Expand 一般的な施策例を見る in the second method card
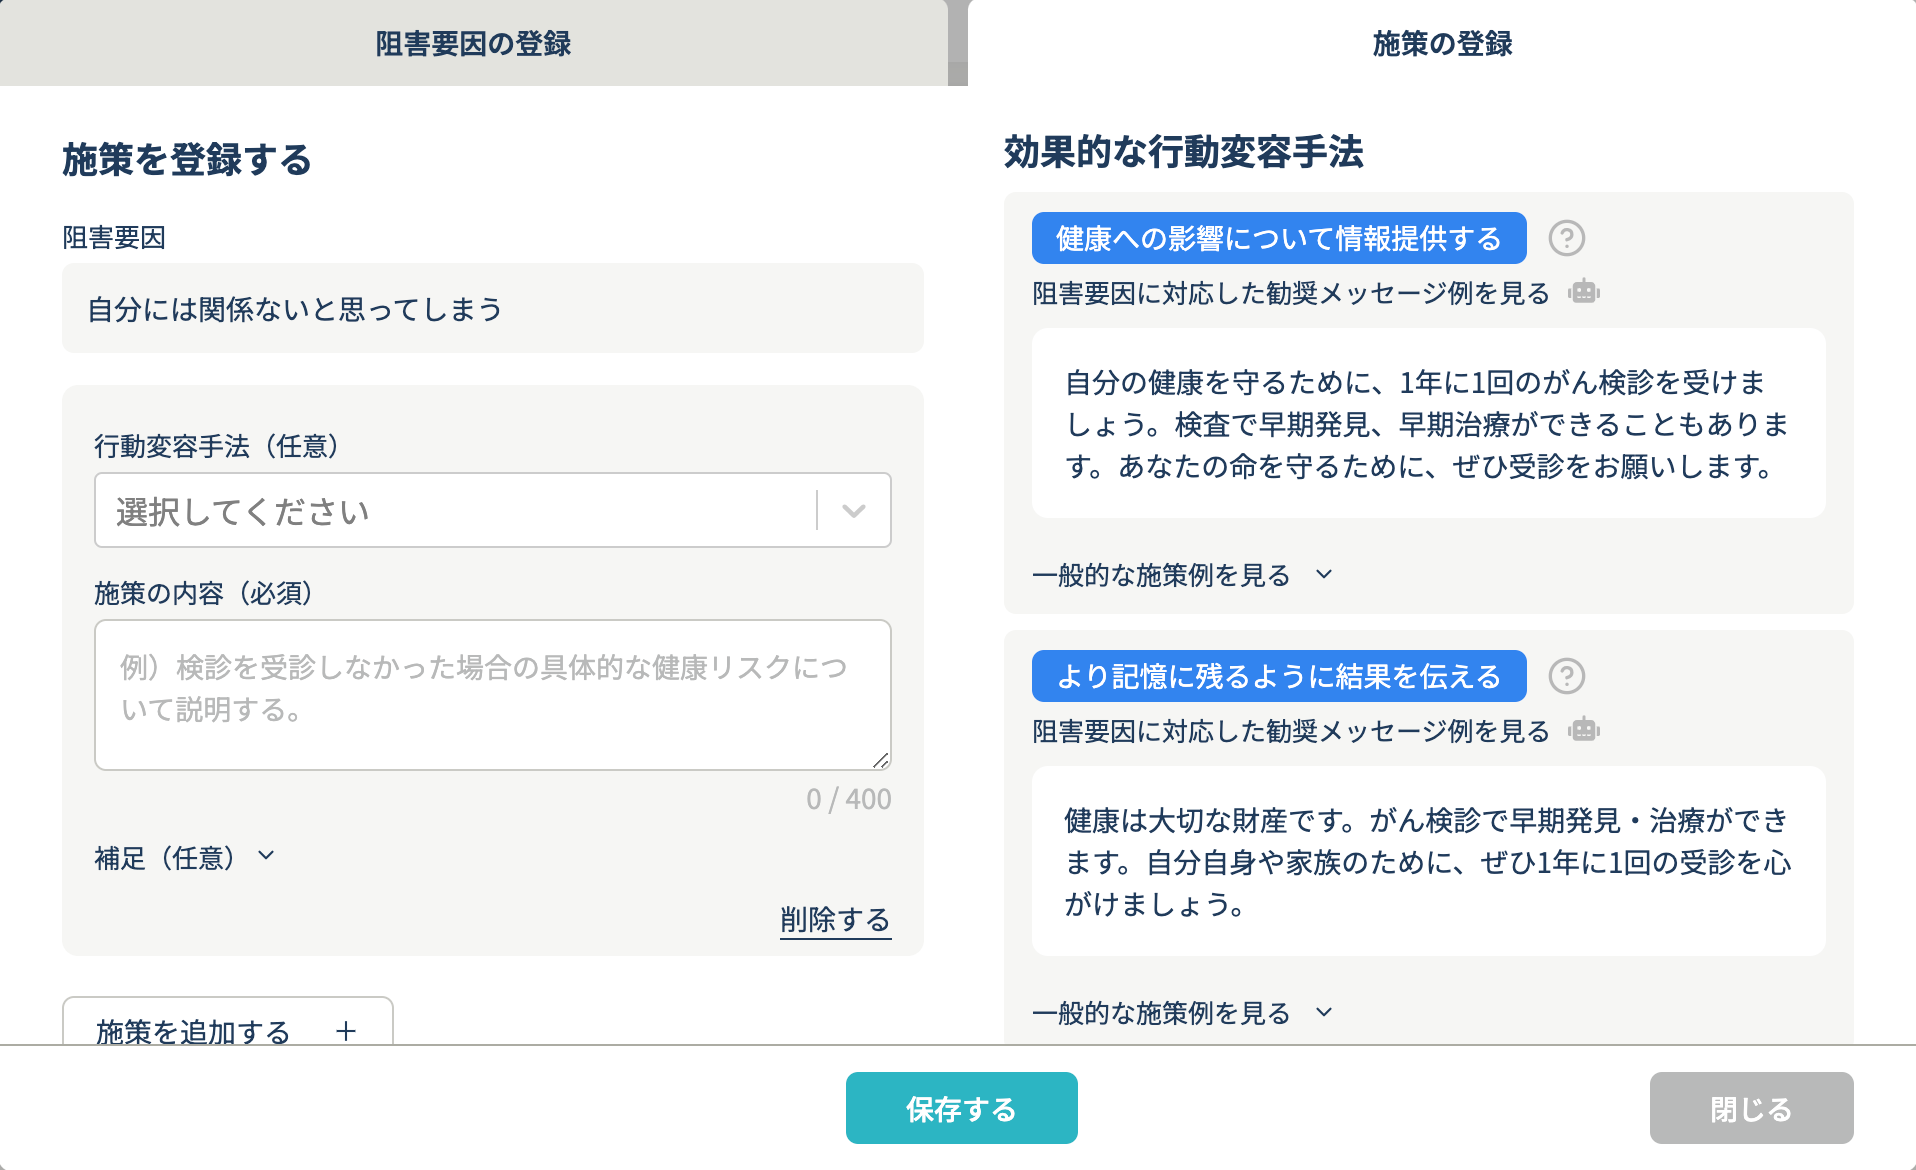This screenshot has width=1916, height=1170. tap(1182, 1013)
